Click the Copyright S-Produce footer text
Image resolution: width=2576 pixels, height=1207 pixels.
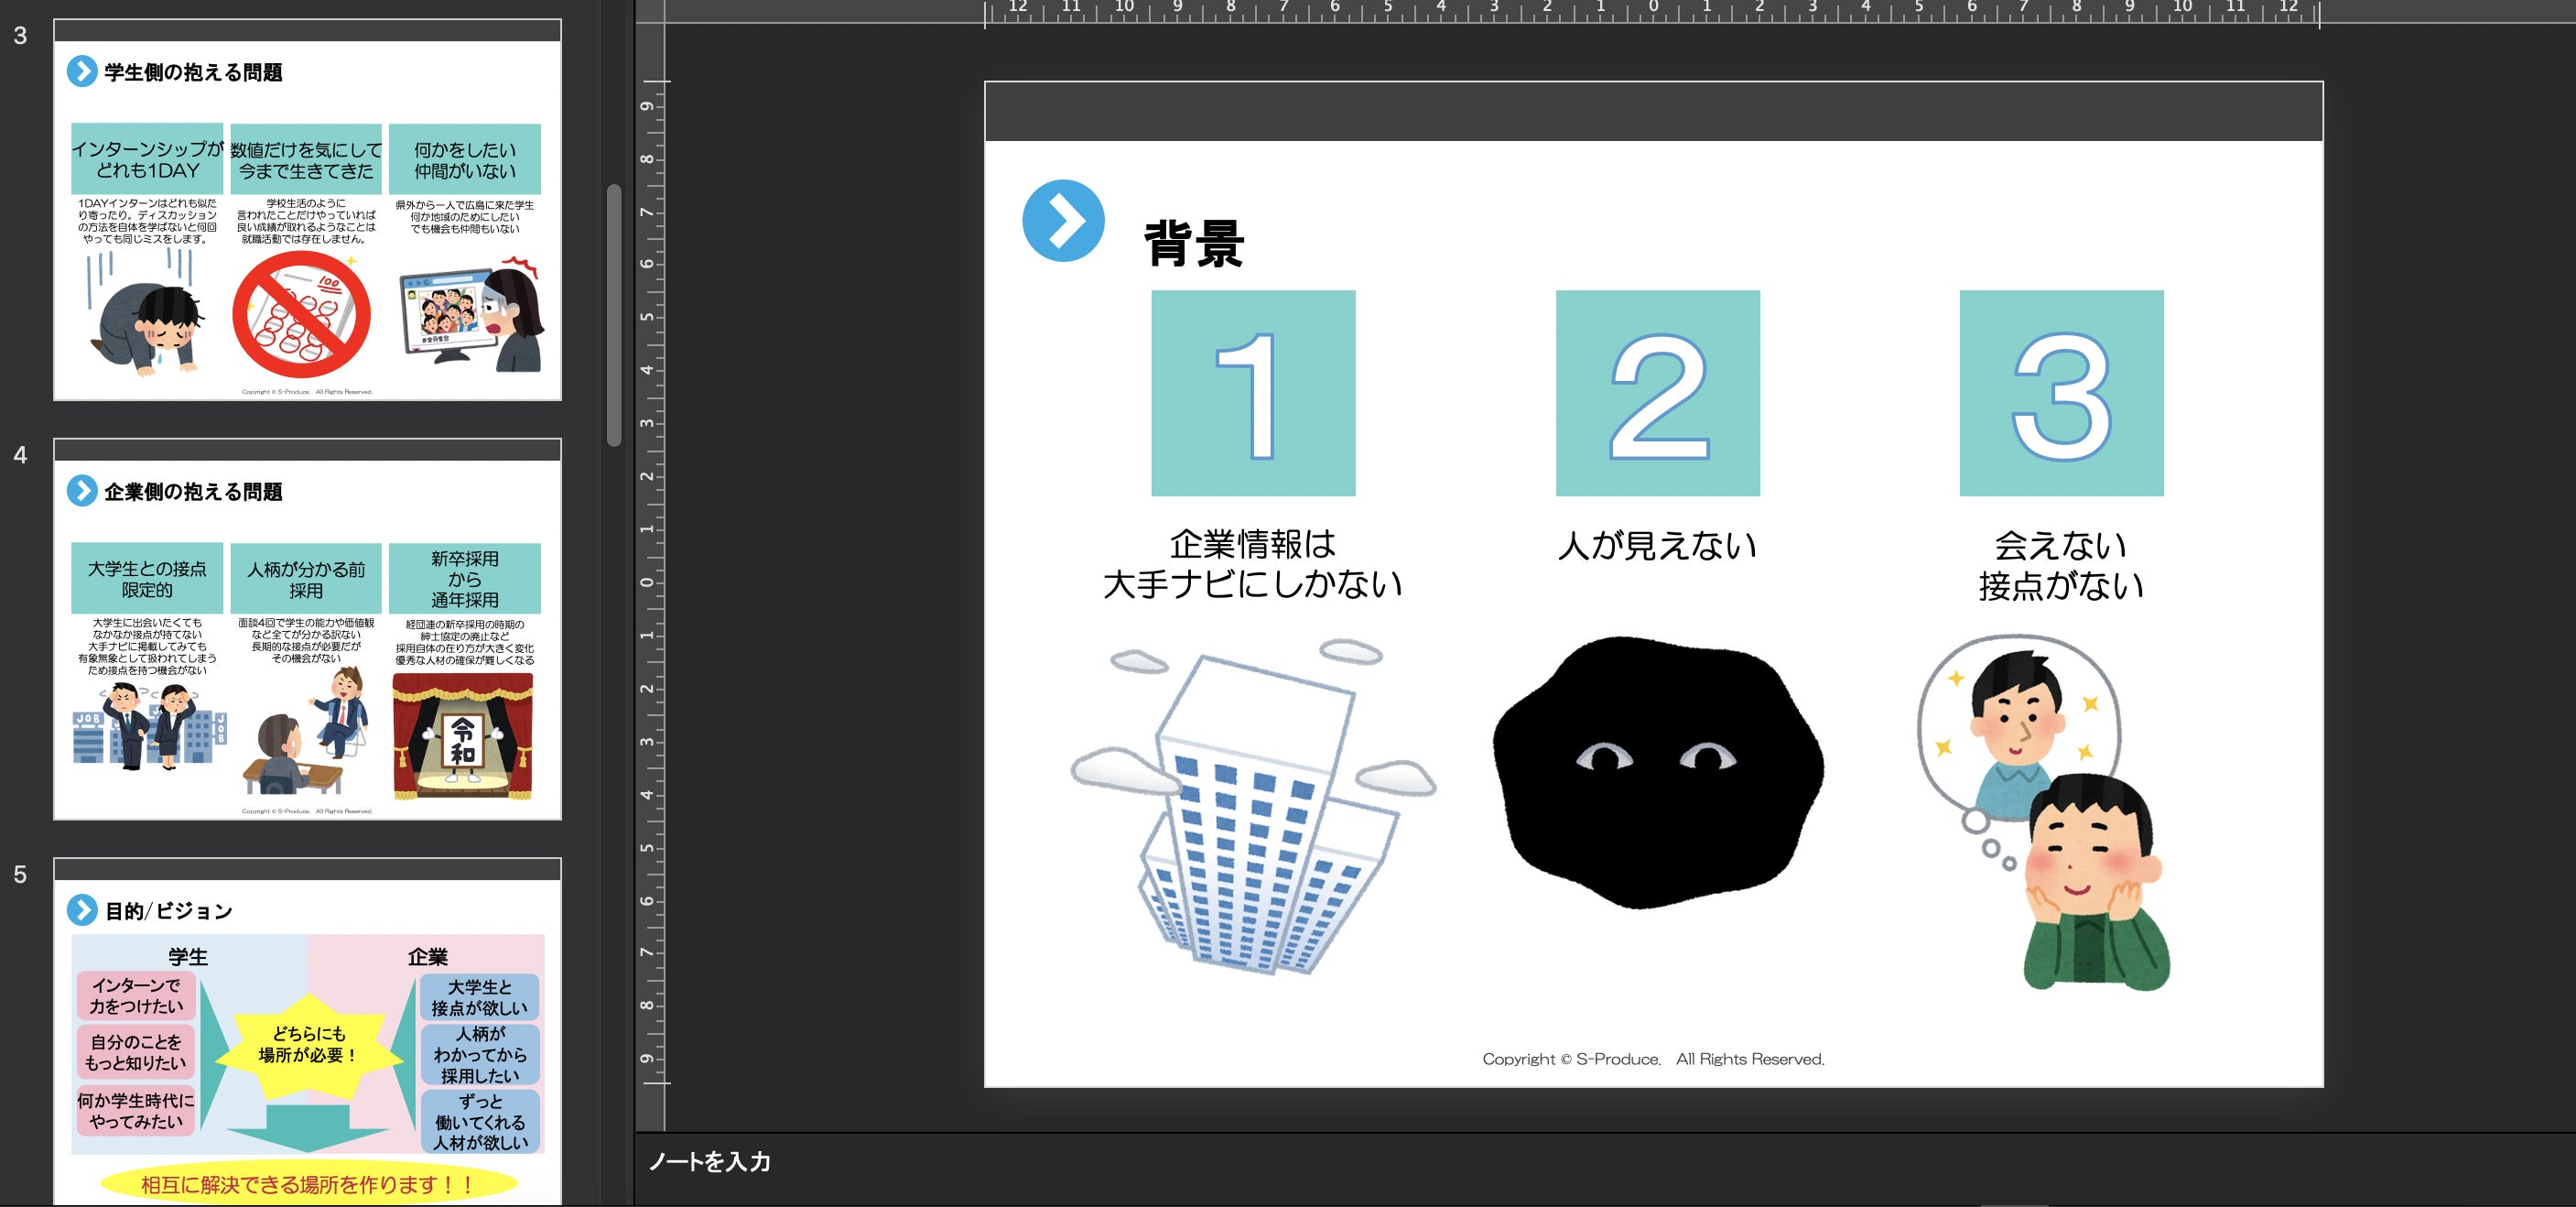point(1653,1059)
